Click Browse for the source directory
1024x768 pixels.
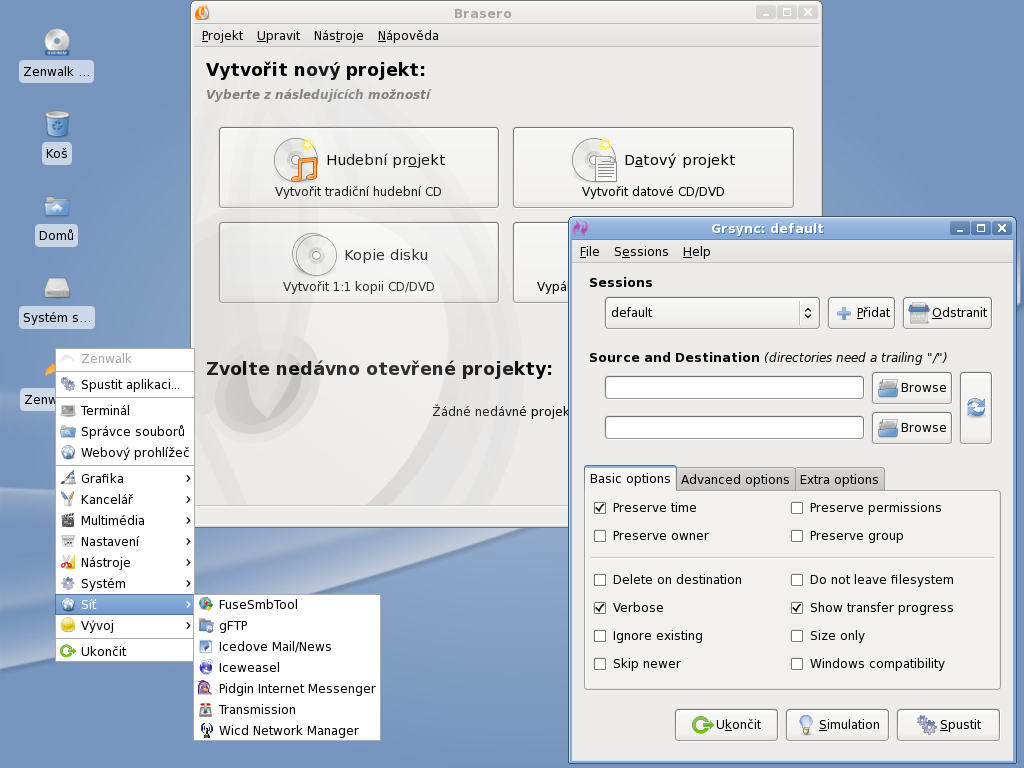tap(912, 388)
